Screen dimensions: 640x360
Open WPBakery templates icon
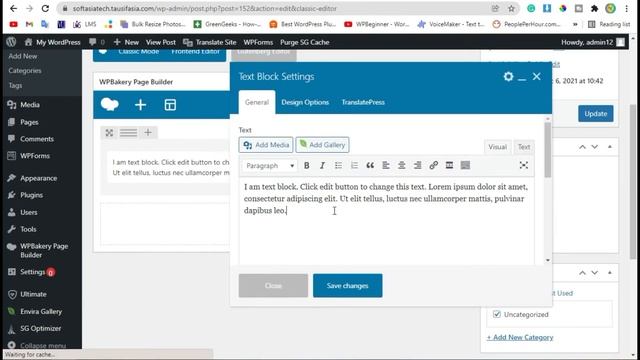(x=170, y=105)
